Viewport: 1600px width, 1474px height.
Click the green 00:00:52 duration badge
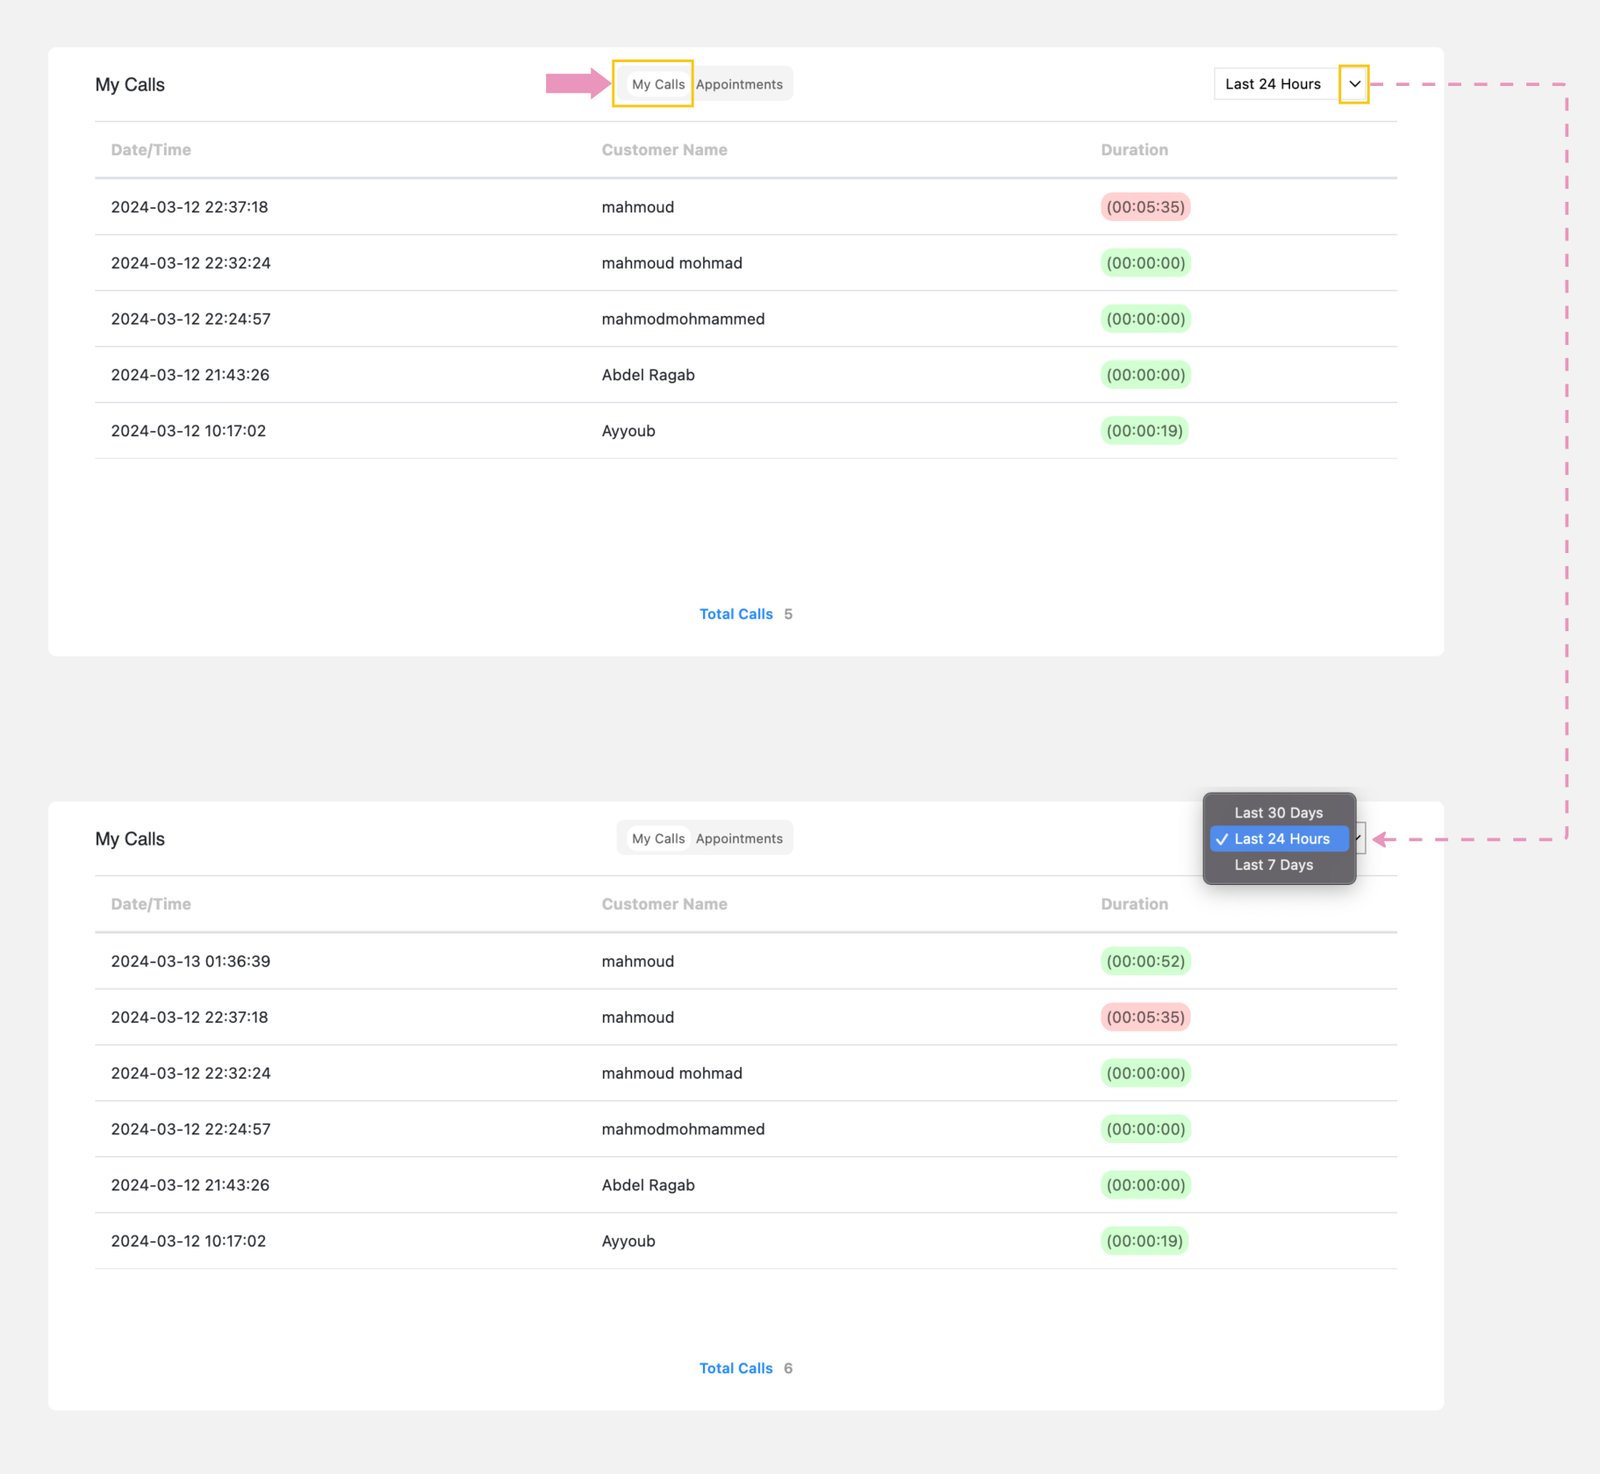(1145, 961)
